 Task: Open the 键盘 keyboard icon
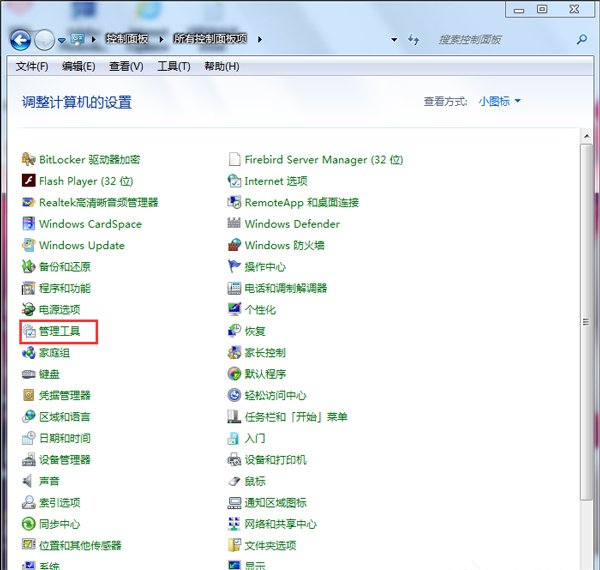28,374
